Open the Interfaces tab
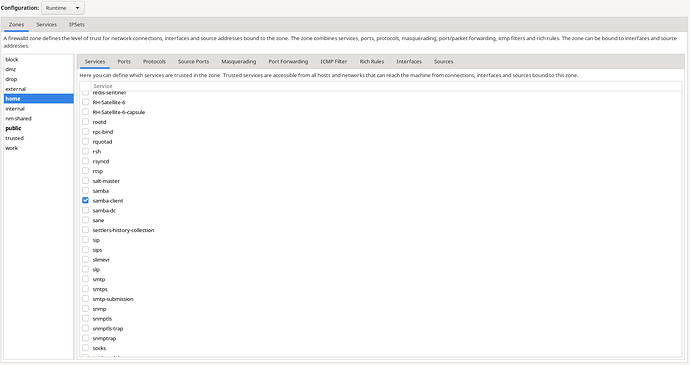 (409, 62)
